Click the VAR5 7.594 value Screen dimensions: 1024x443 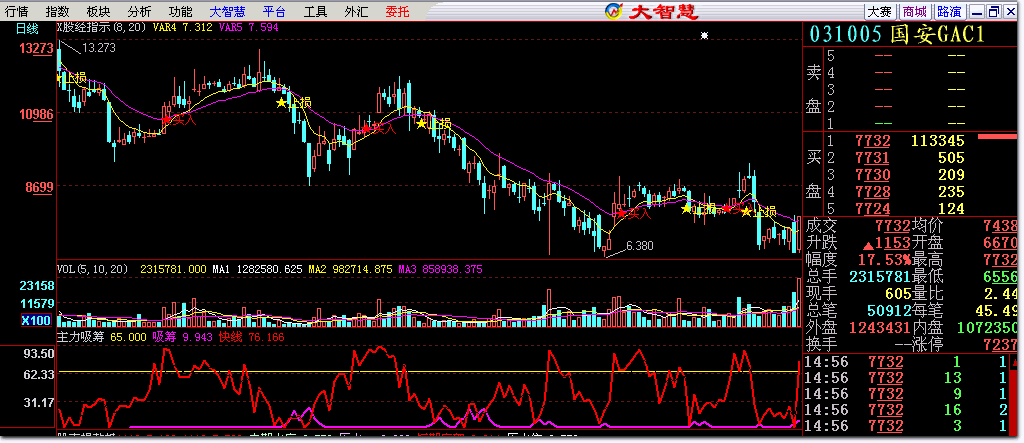click(249, 27)
